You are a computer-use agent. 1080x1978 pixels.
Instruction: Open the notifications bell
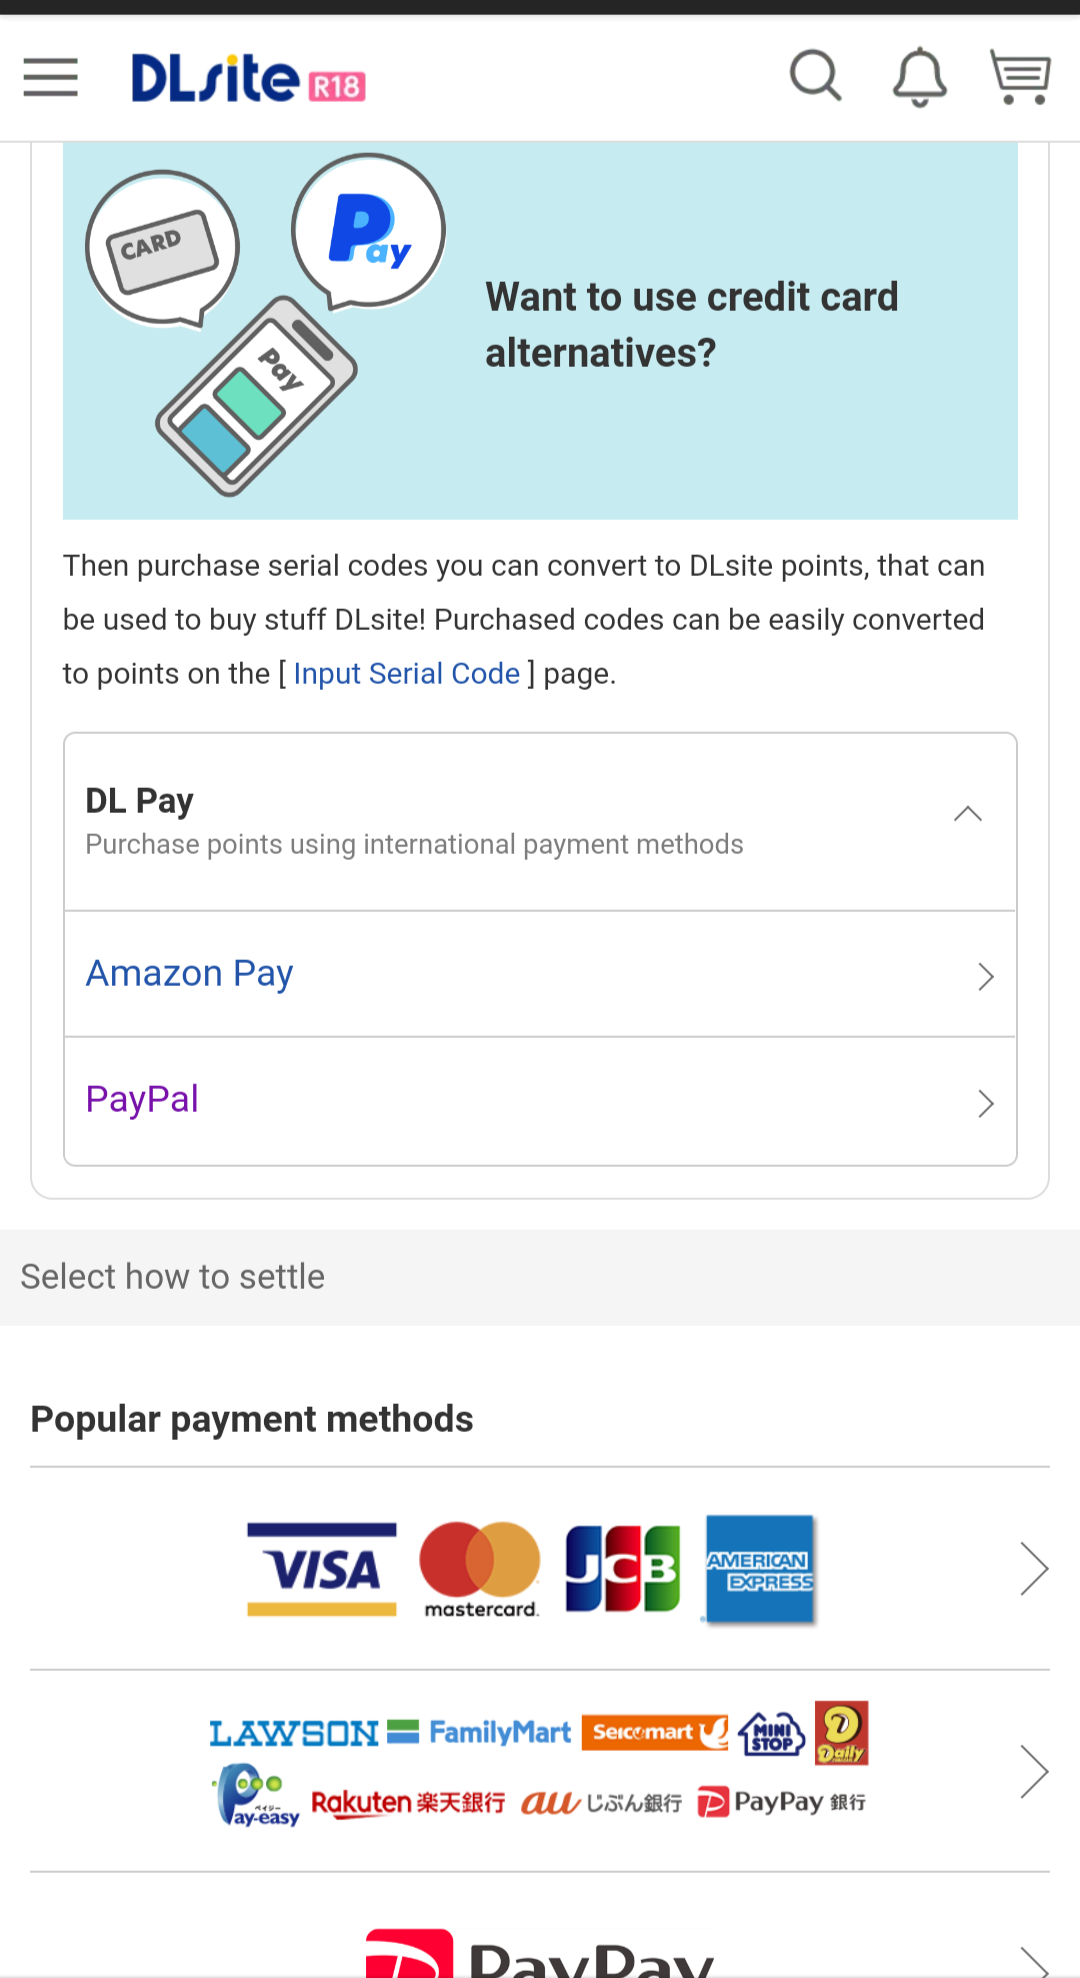pos(919,77)
